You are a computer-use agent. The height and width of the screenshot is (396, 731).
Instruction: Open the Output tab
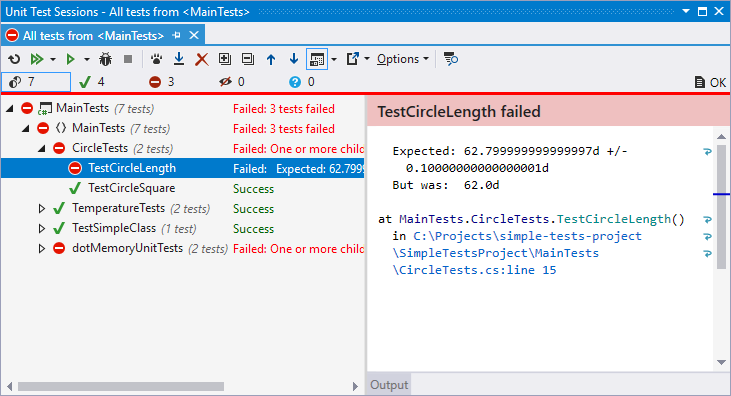[x=389, y=385]
